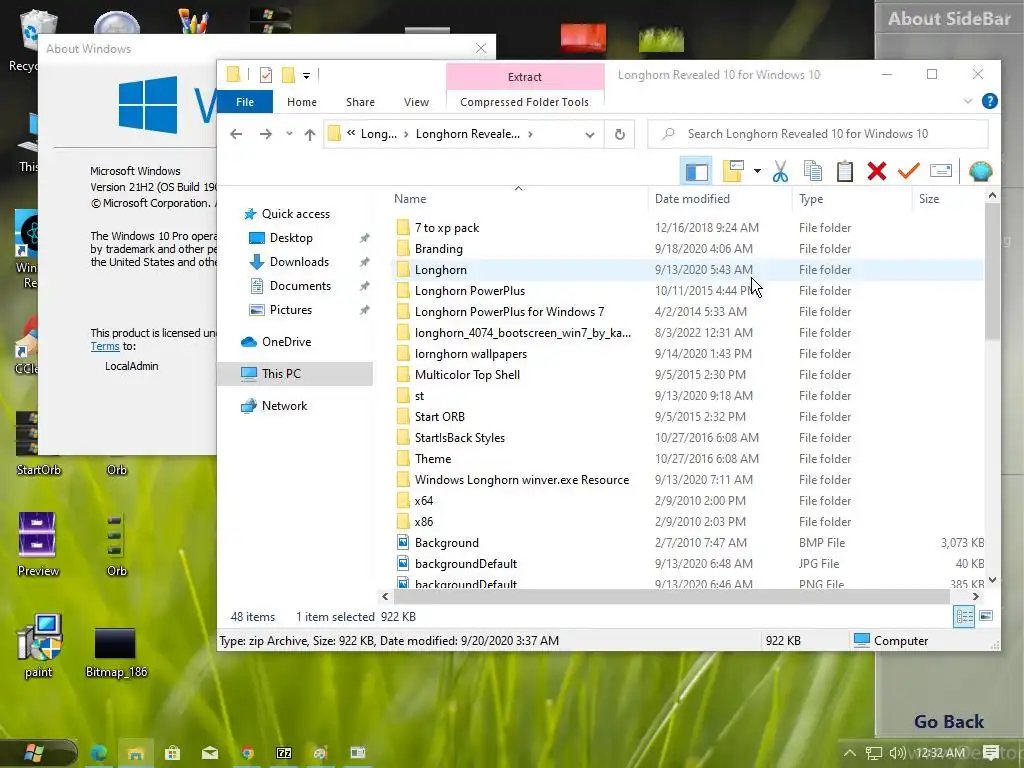This screenshot has width=1024, height=768.
Task: Expand the address bar history dropdown
Action: tap(590, 135)
